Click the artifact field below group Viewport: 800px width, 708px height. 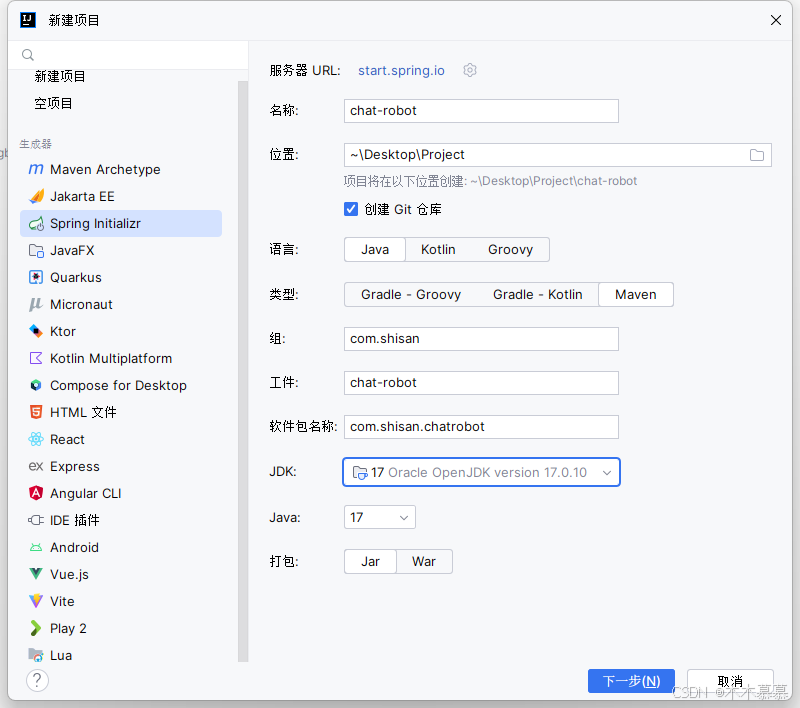pyautogui.click(x=481, y=383)
